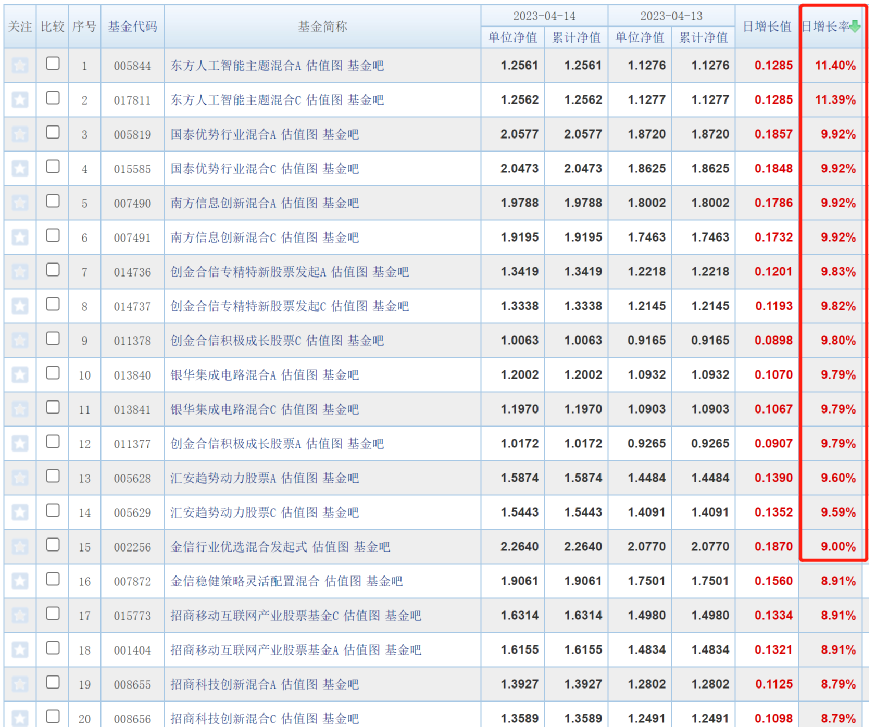Mark fund 007490 with the star icon

(19, 203)
